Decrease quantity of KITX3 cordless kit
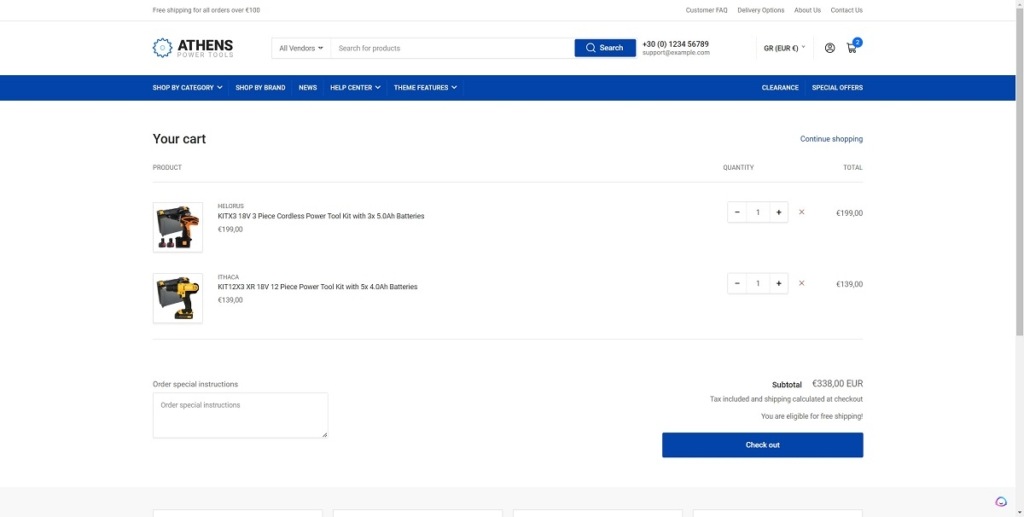Viewport: 1024px width, 517px height. [x=737, y=212]
